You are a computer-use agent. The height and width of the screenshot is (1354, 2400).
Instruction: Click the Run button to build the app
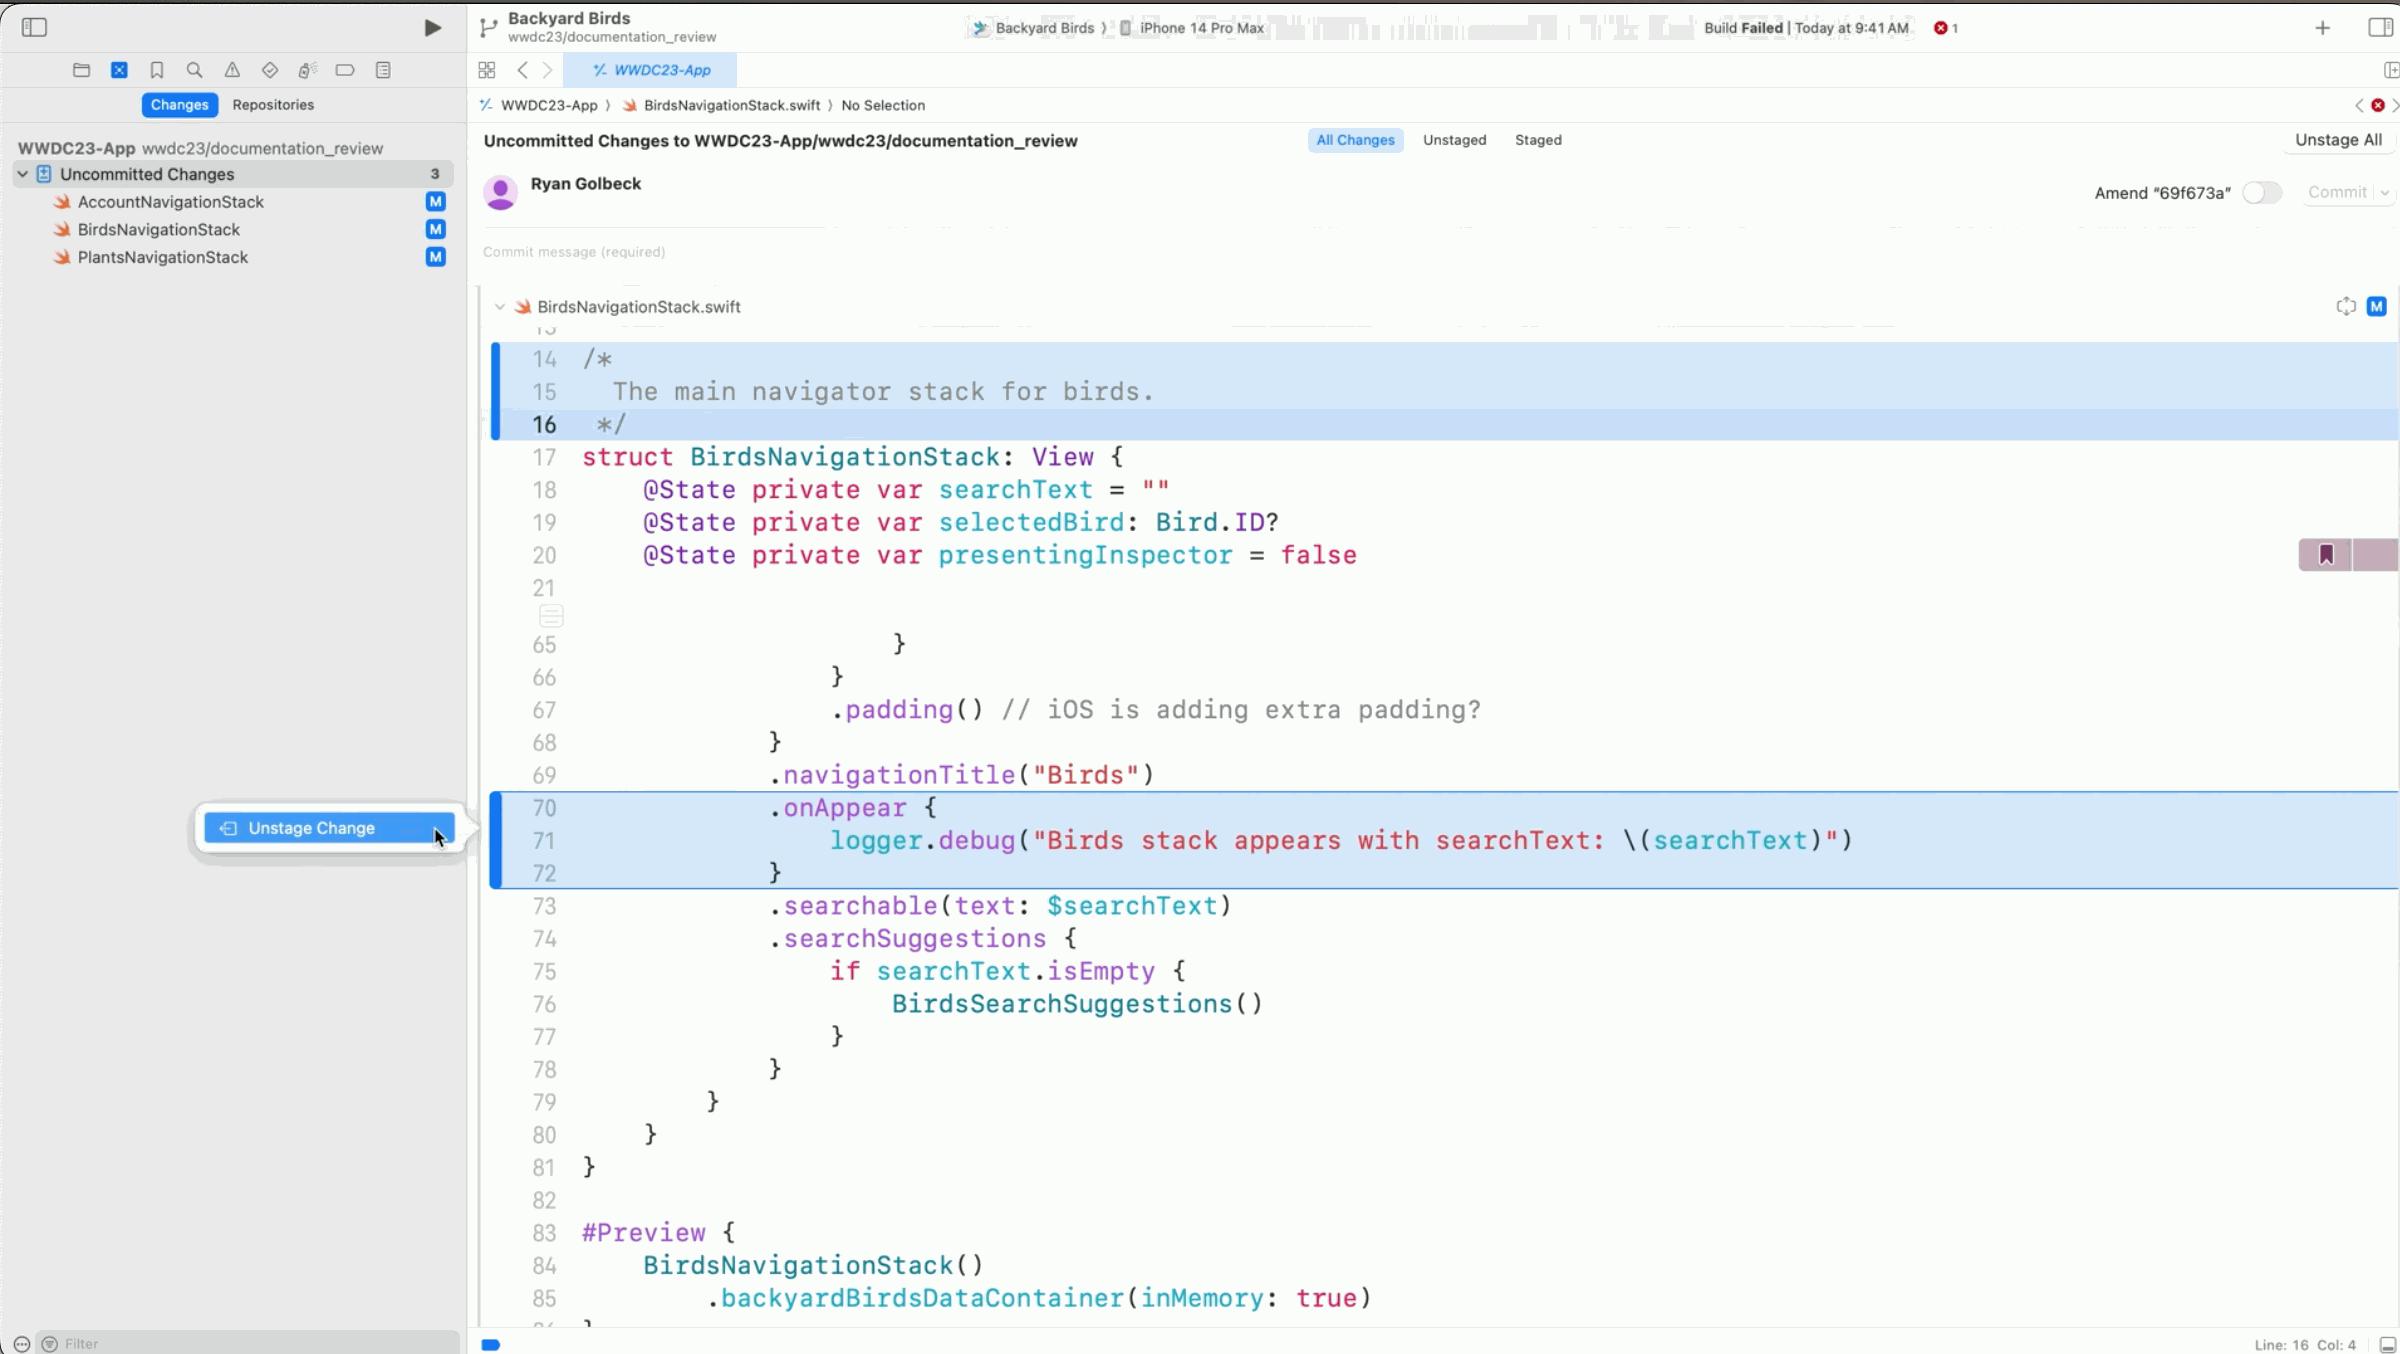[432, 27]
